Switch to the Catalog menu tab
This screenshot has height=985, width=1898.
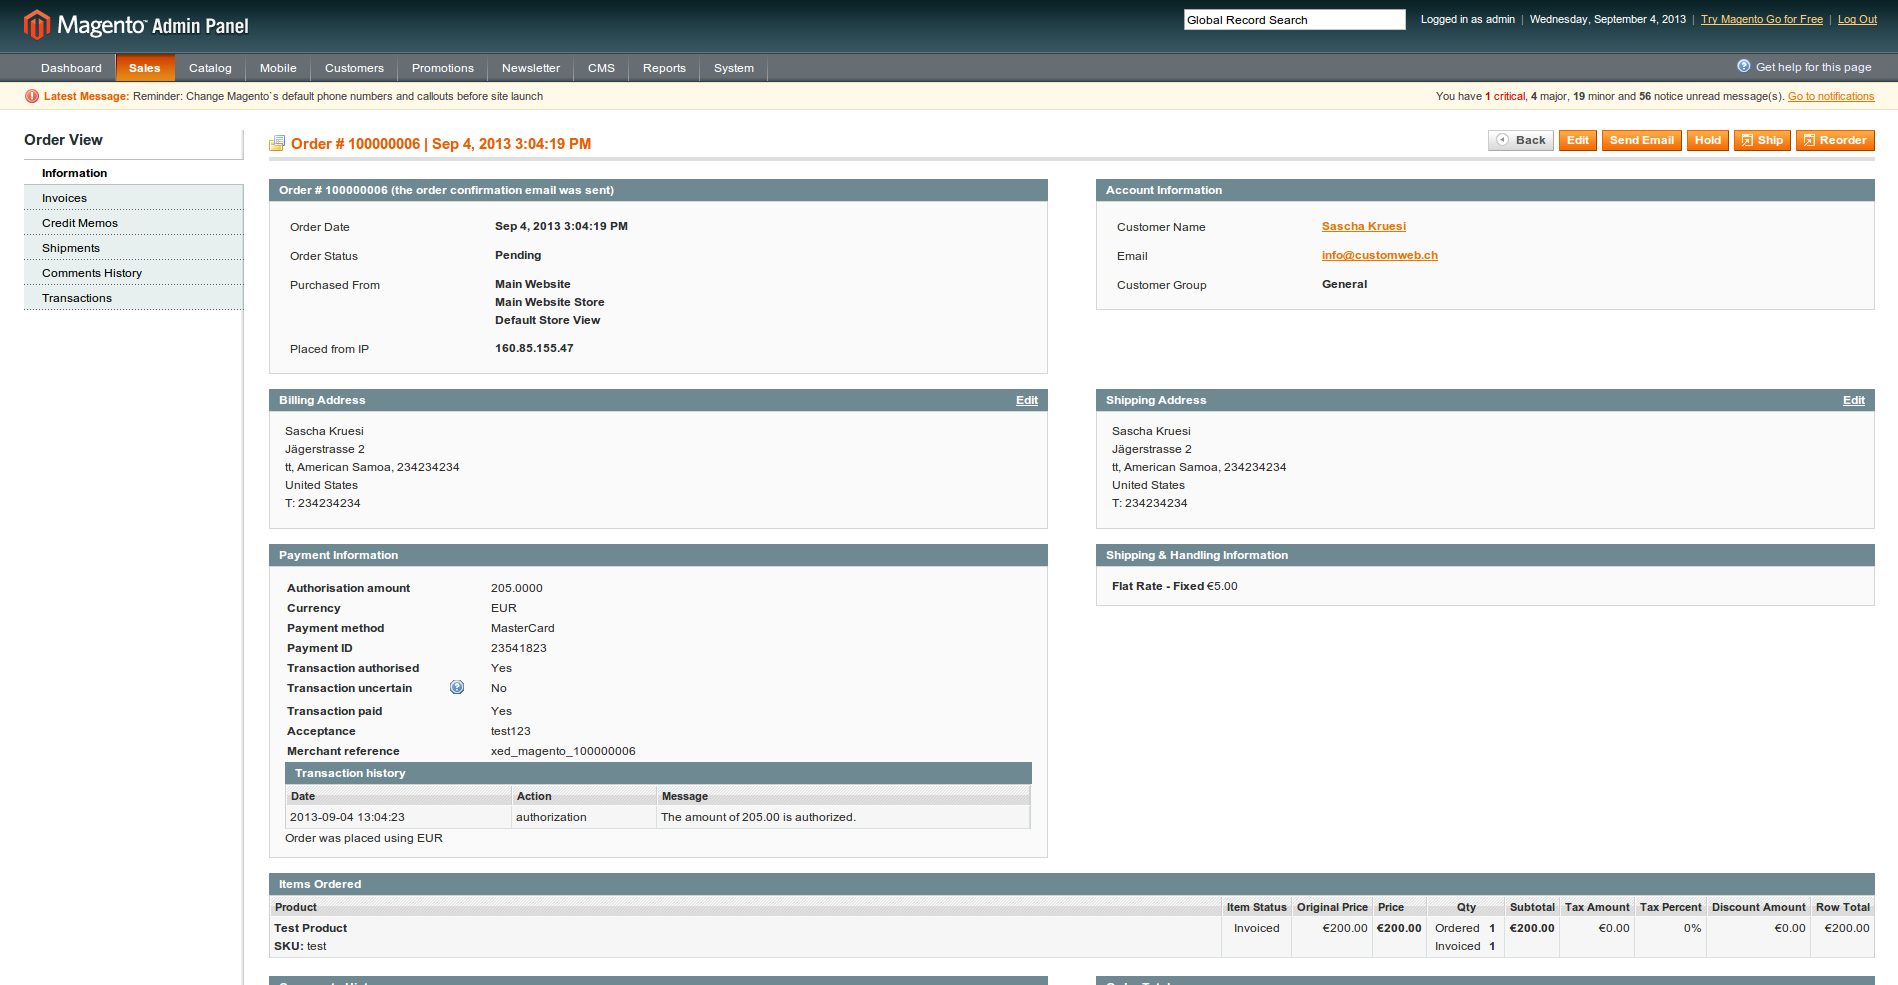[x=210, y=68]
